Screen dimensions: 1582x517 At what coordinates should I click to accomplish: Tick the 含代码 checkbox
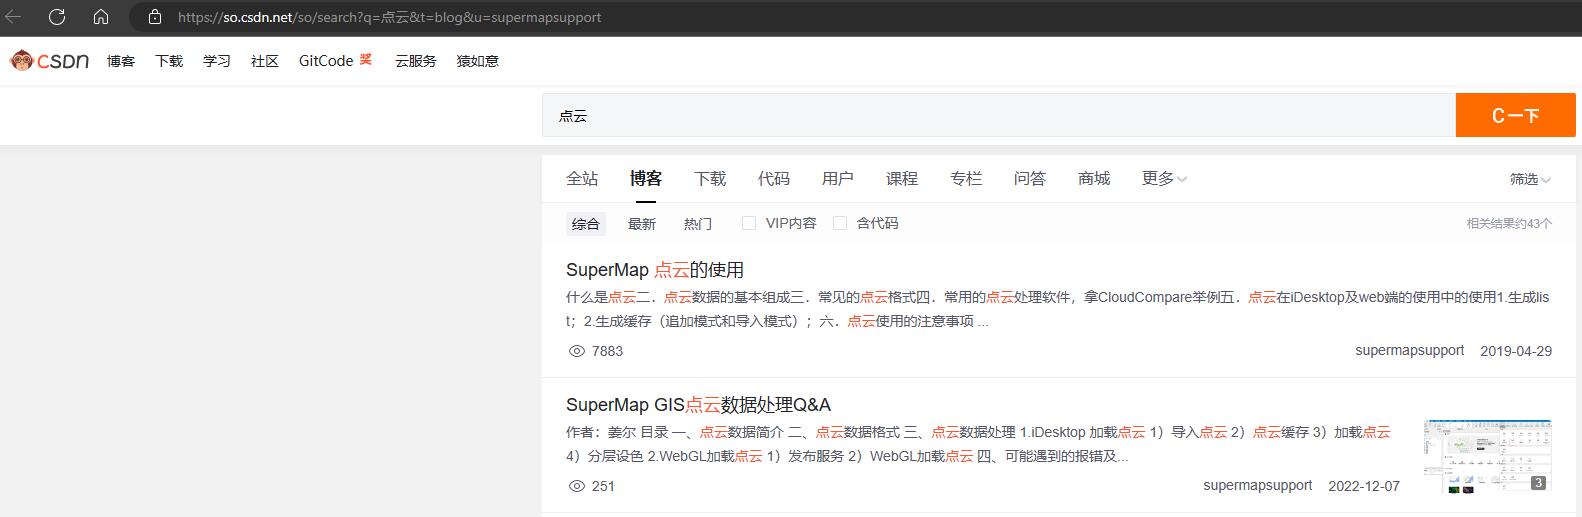click(x=840, y=223)
